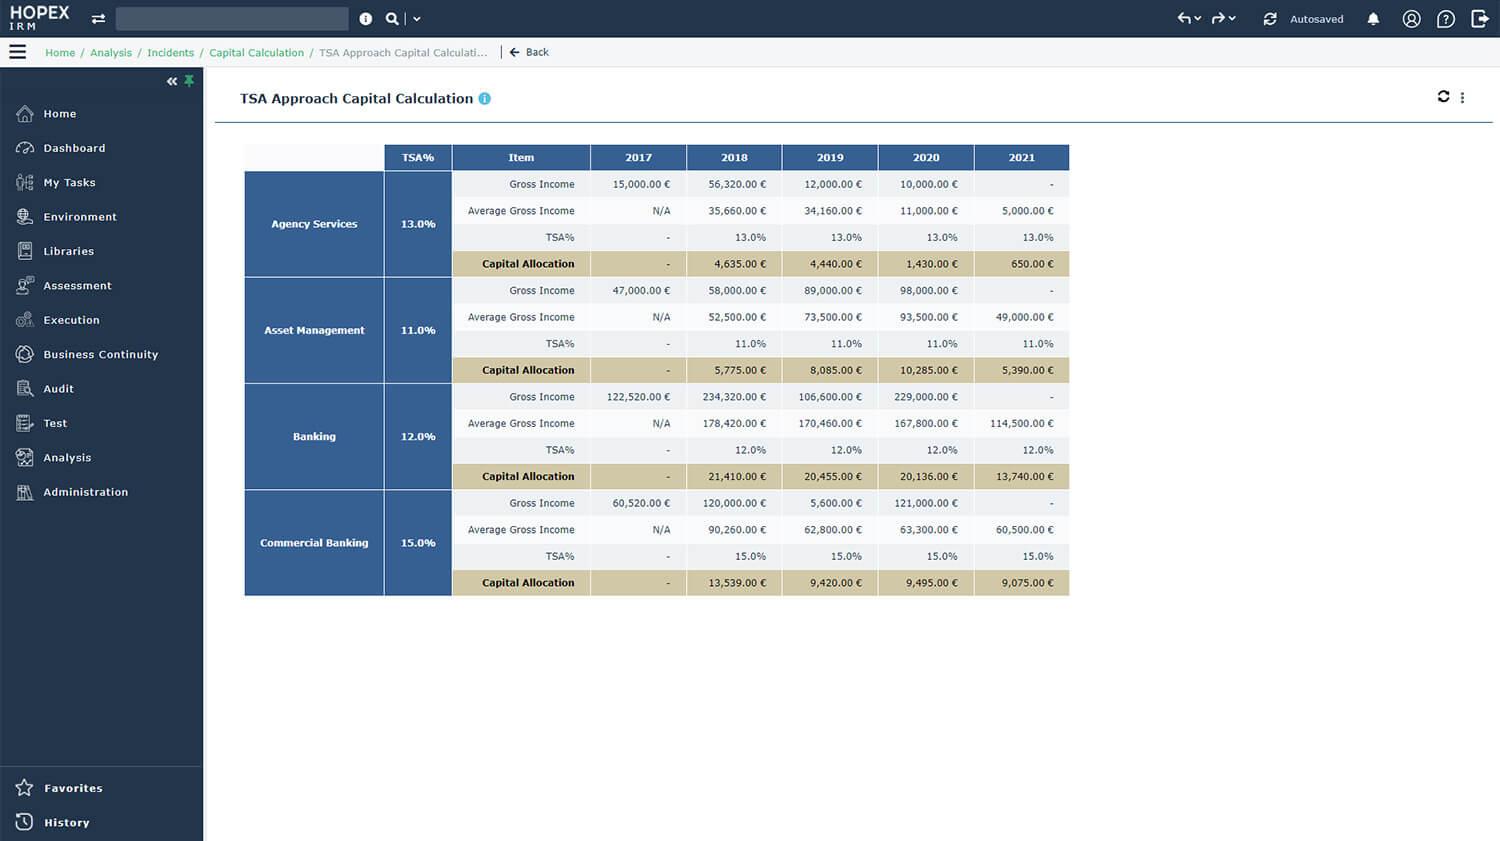Image resolution: width=1500 pixels, height=841 pixels.
Task: Click the 234,320.00 € gross income cell
Action: click(734, 397)
